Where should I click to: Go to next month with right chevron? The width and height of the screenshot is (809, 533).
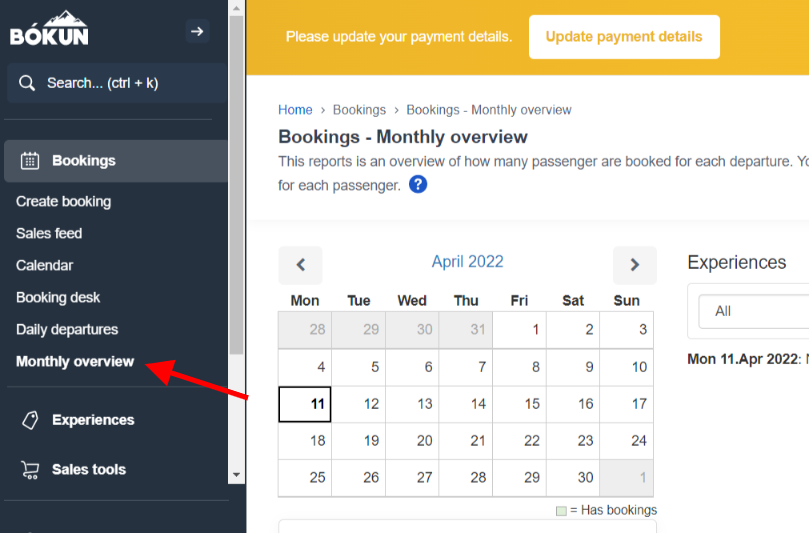pyautogui.click(x=635, y=265)
